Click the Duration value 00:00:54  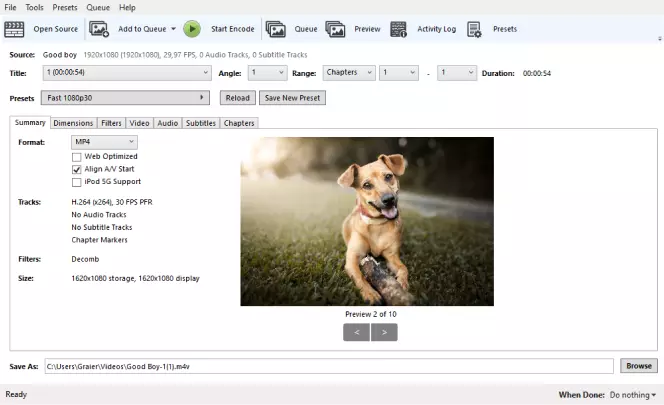coord(537,73)
